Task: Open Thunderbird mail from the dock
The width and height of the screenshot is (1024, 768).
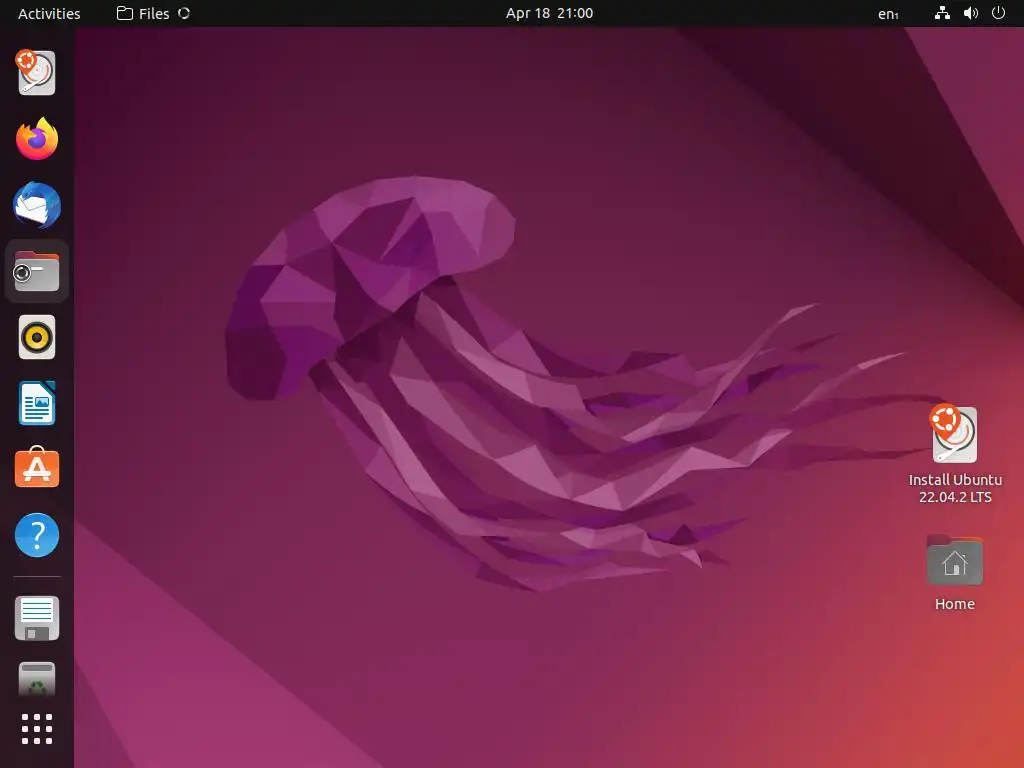Action: pyautogui.click(x=37, y=205)
